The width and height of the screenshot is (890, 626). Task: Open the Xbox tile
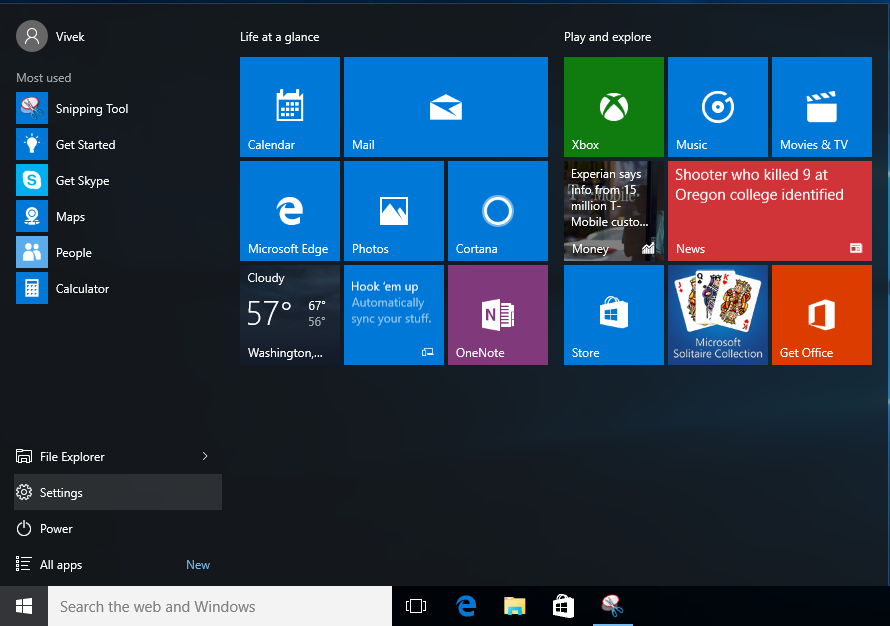coord(613,107)
